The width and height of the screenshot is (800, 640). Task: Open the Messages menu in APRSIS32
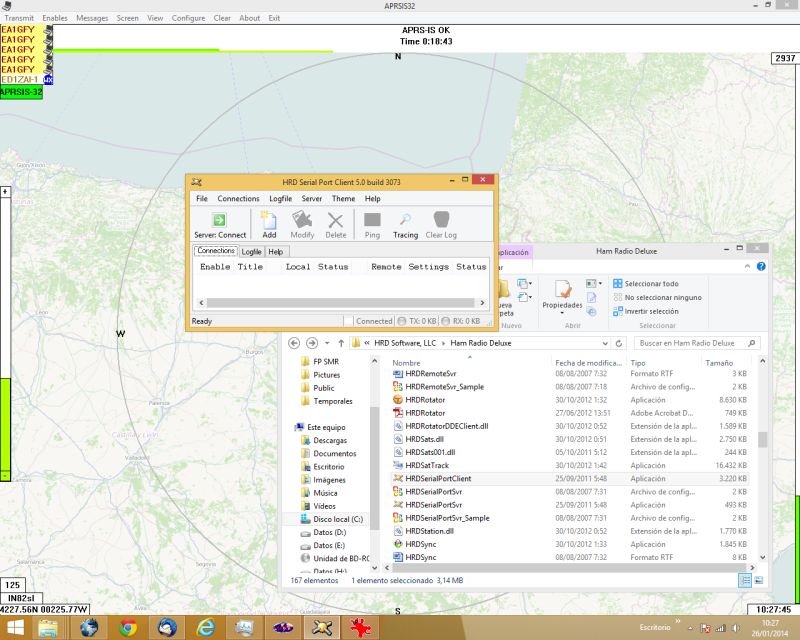tap(92, 18)
